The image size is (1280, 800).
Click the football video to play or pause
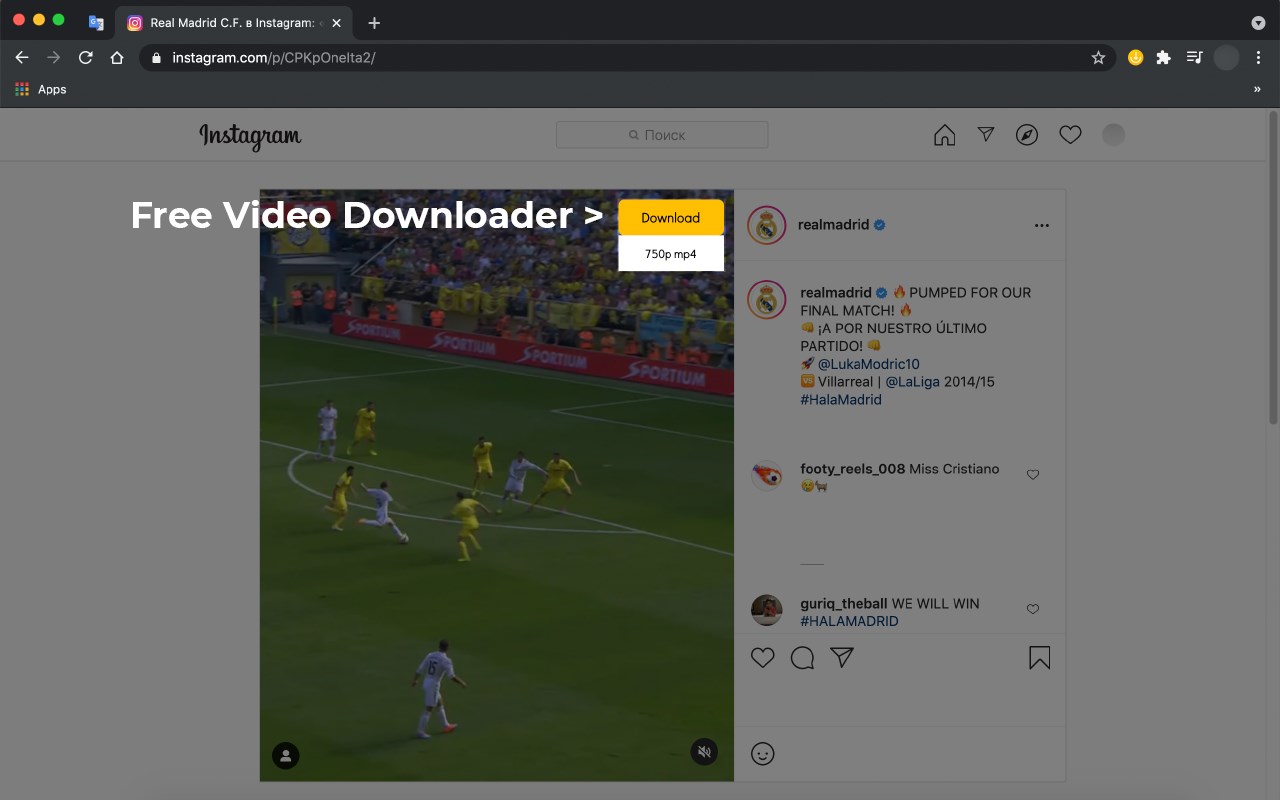coord(497,485)
